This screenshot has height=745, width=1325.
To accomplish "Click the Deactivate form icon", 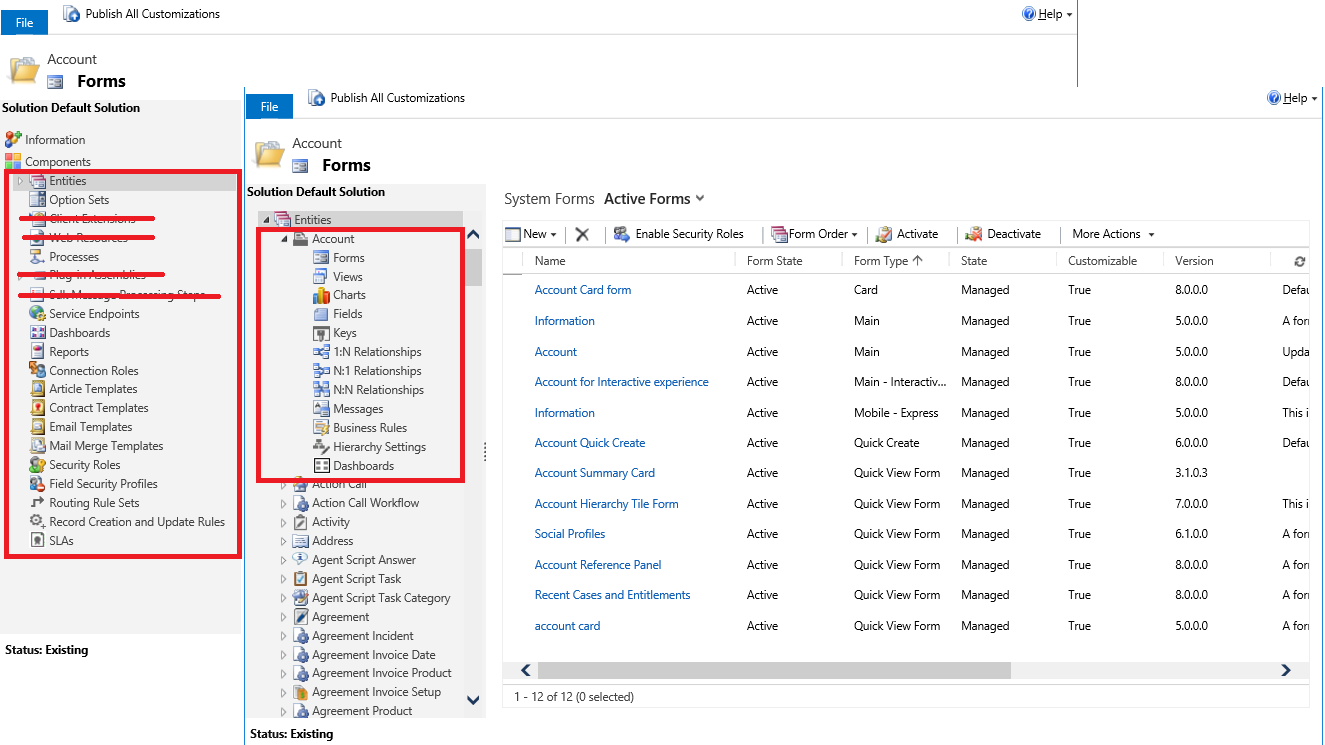I will 974,234.
